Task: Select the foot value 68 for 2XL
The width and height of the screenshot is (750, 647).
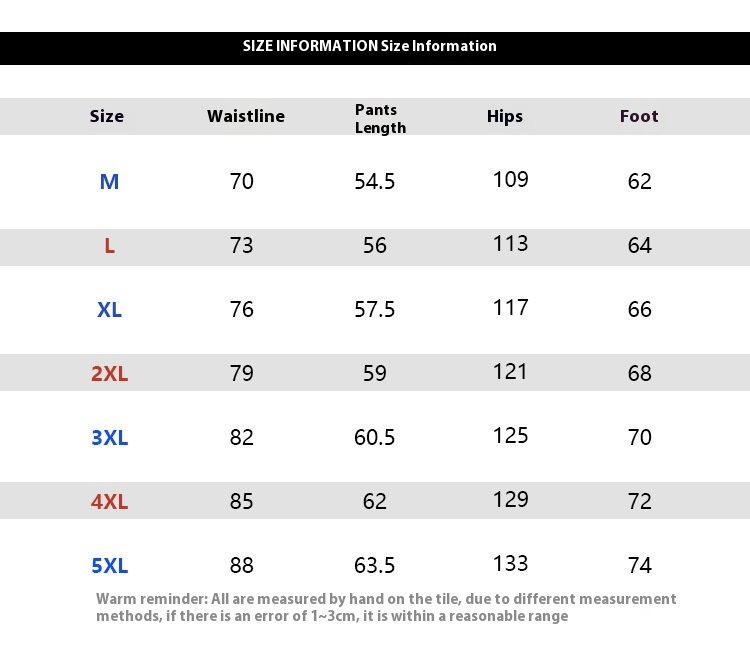Action: point(640,373)
